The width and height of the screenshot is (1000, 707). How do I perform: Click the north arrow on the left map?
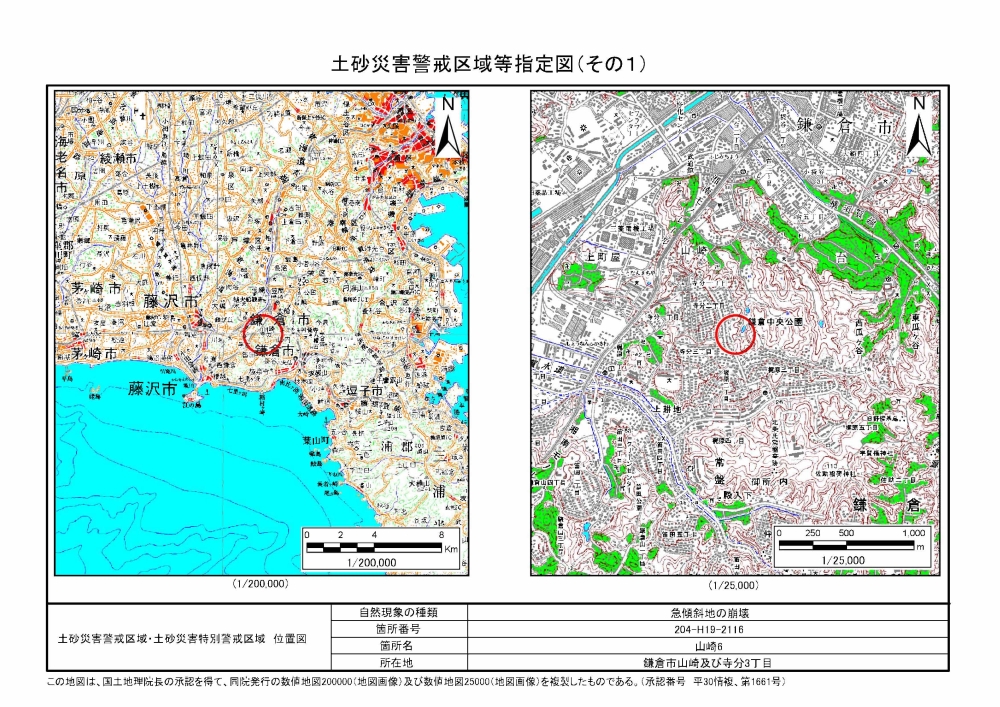[x=448, y=127]
